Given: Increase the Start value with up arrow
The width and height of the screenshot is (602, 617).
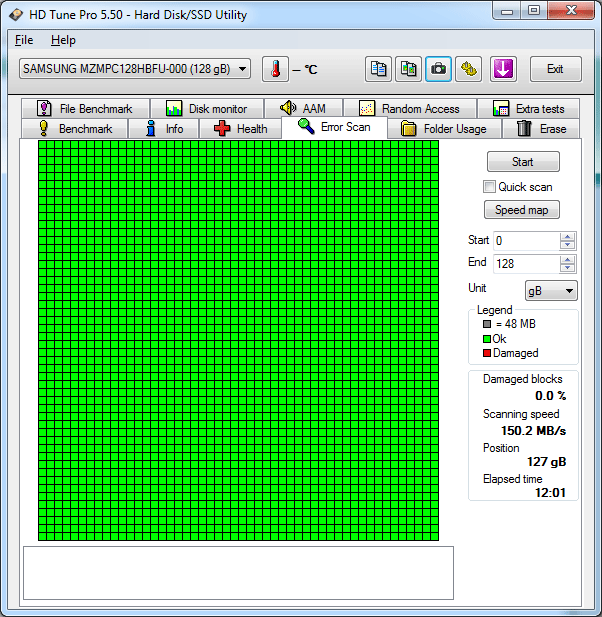Looking at the screenshot, I should tap(567, 237).
